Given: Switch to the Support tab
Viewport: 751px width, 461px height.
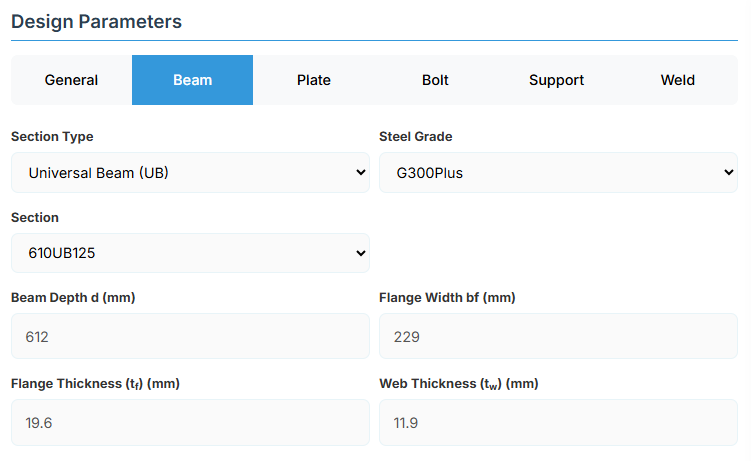Looking at the screenshot, I should click(x=556, y=80).
